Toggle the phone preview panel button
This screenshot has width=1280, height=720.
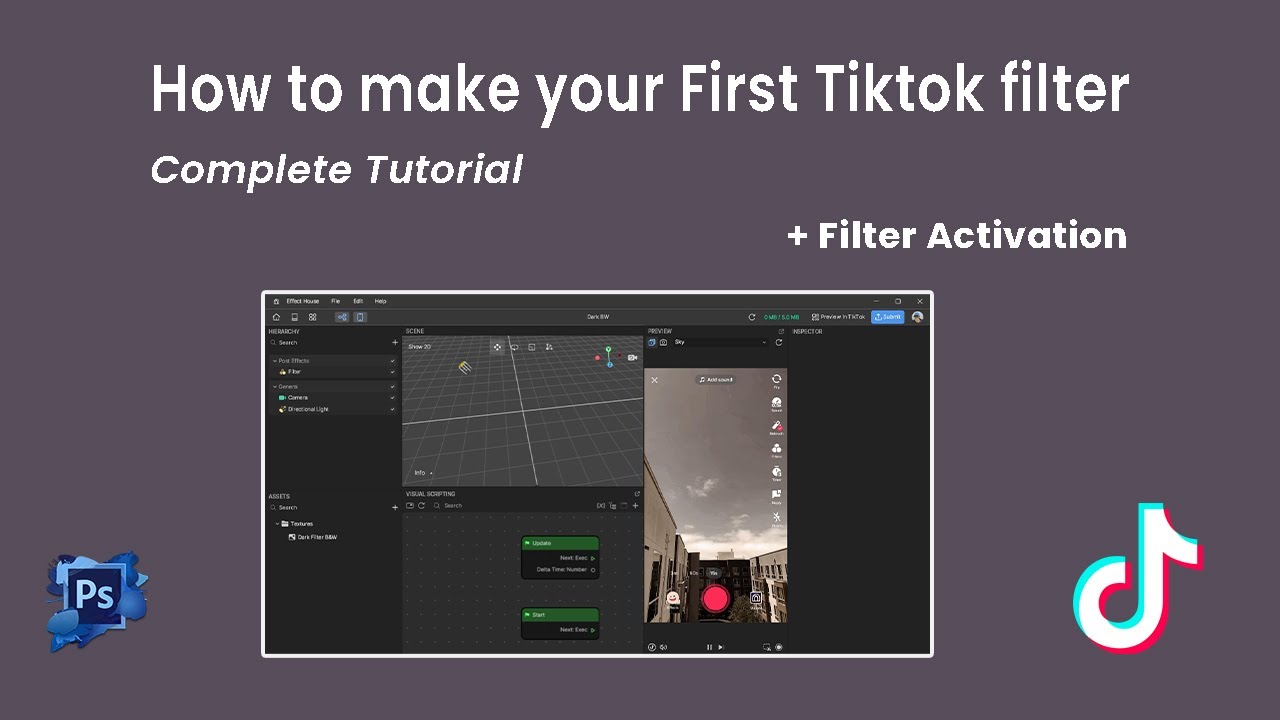(360, 317)
